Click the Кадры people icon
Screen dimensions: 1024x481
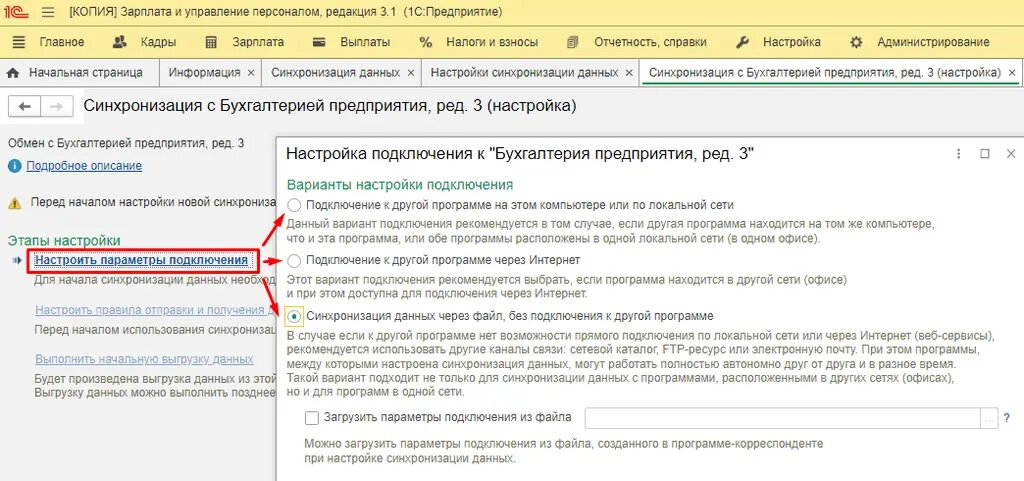pyautogui.click(x=120, y=42)
